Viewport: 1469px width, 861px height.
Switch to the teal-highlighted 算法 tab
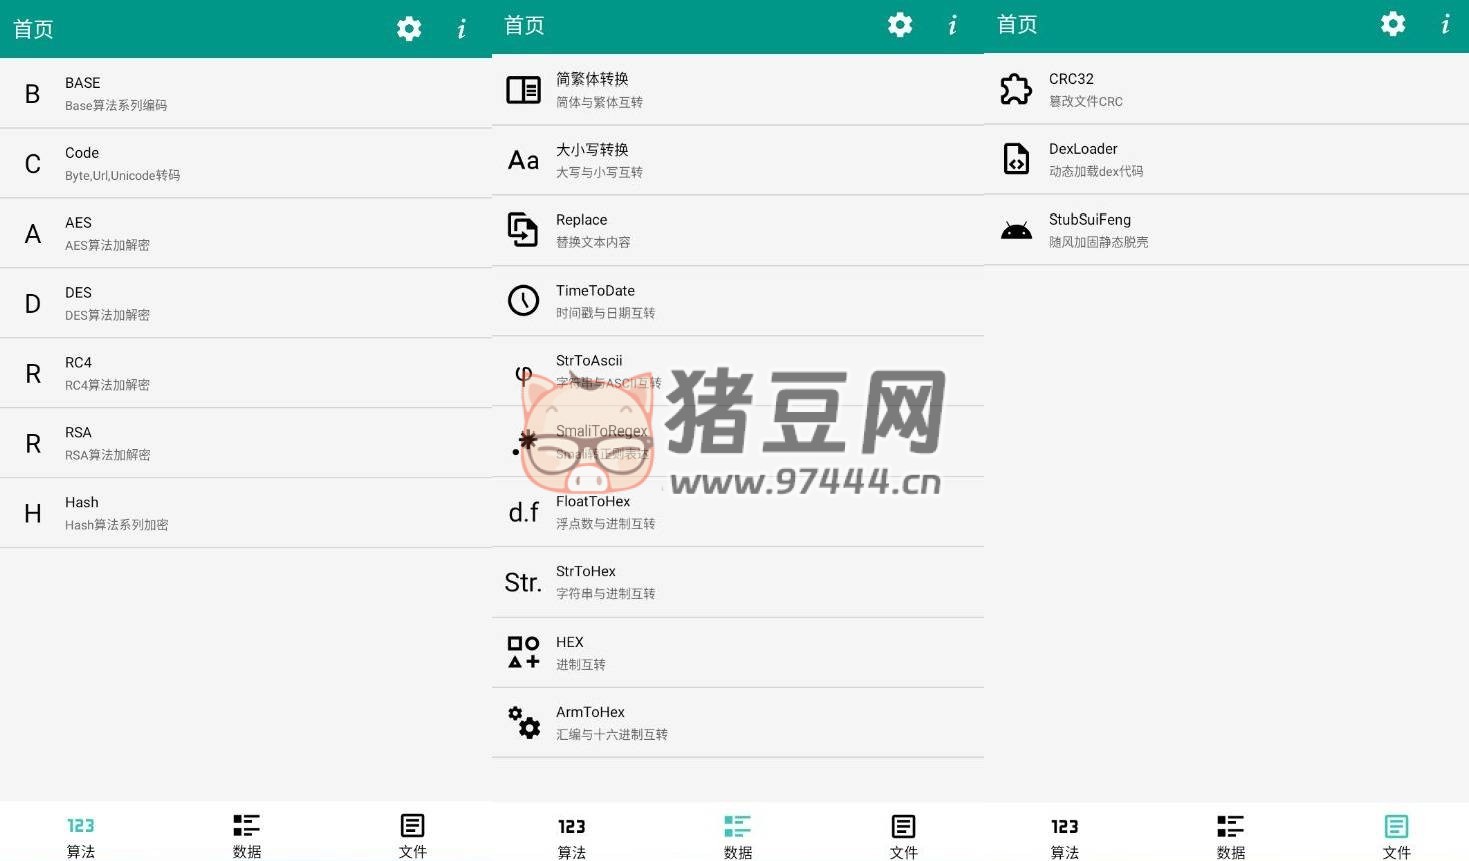point(81,835)
